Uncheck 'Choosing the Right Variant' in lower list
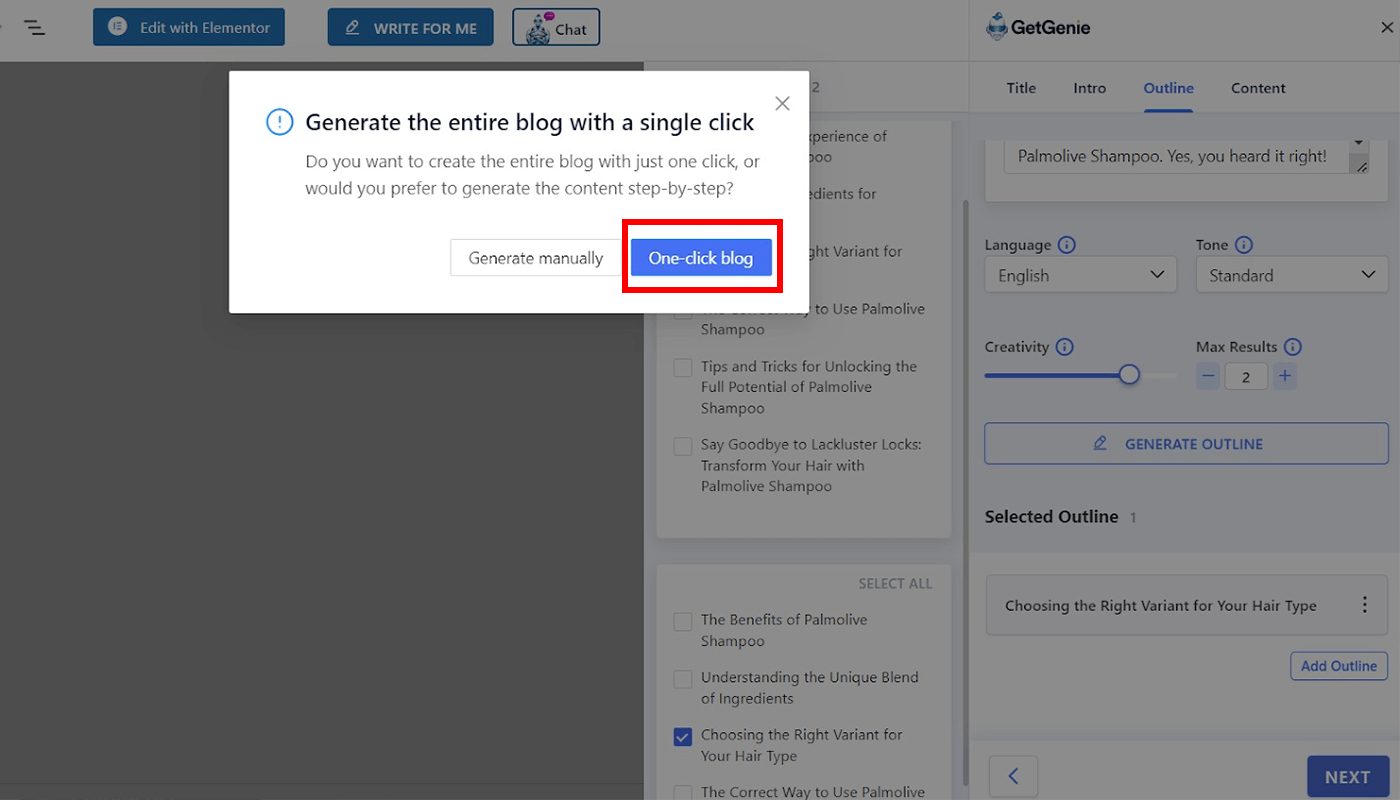This screenshot has width=1400, height=800. [x=683, y=737]
